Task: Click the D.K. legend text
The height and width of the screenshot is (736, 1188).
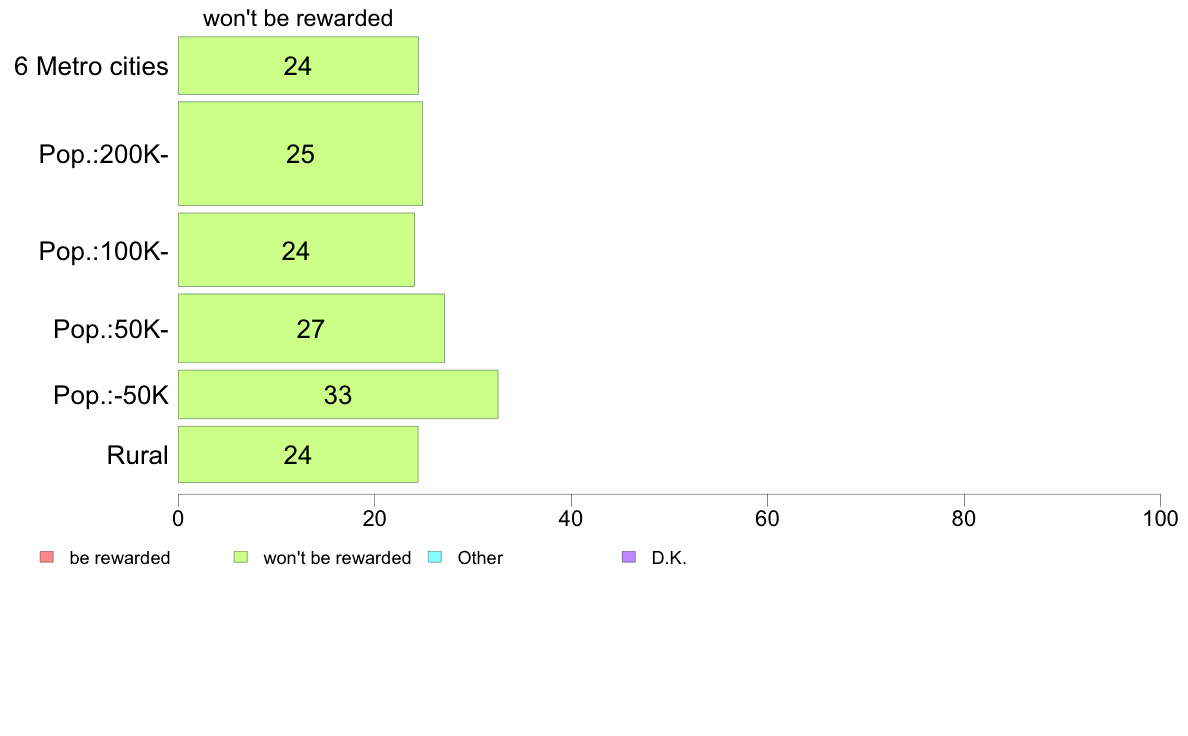Action: click(x=669, y=558)
